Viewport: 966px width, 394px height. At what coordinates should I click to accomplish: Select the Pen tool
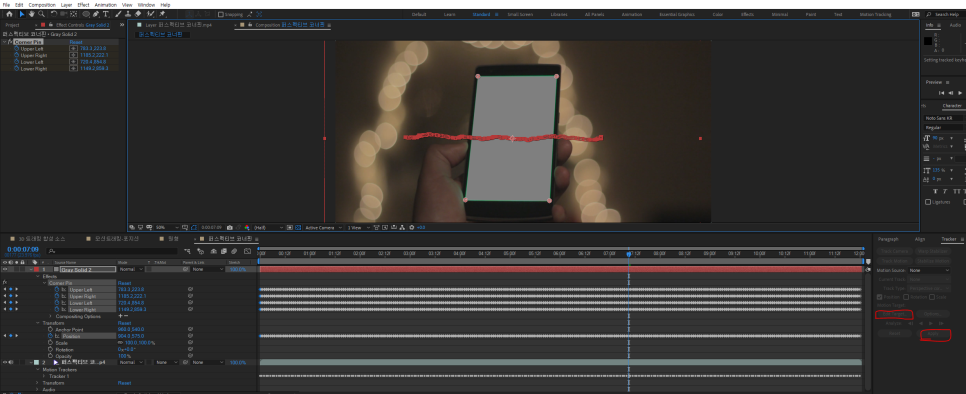(96, 14)
